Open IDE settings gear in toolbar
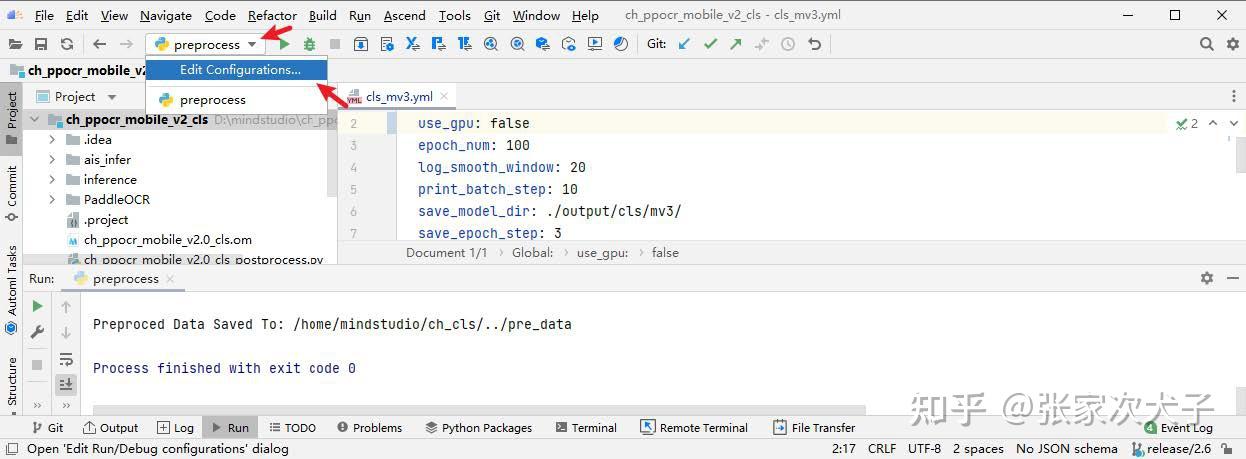Image resolution: width=1246 pixels, height=459 pixels. 1232,44
